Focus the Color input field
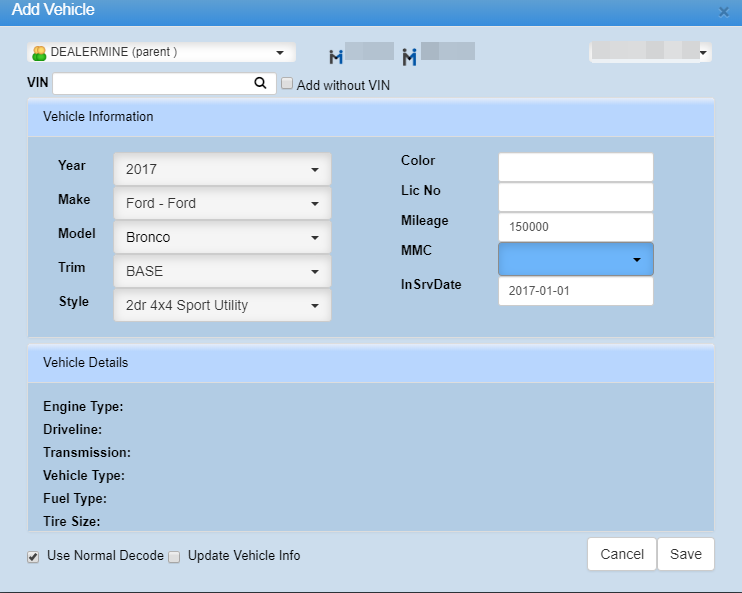 click(x=576, y=167)
